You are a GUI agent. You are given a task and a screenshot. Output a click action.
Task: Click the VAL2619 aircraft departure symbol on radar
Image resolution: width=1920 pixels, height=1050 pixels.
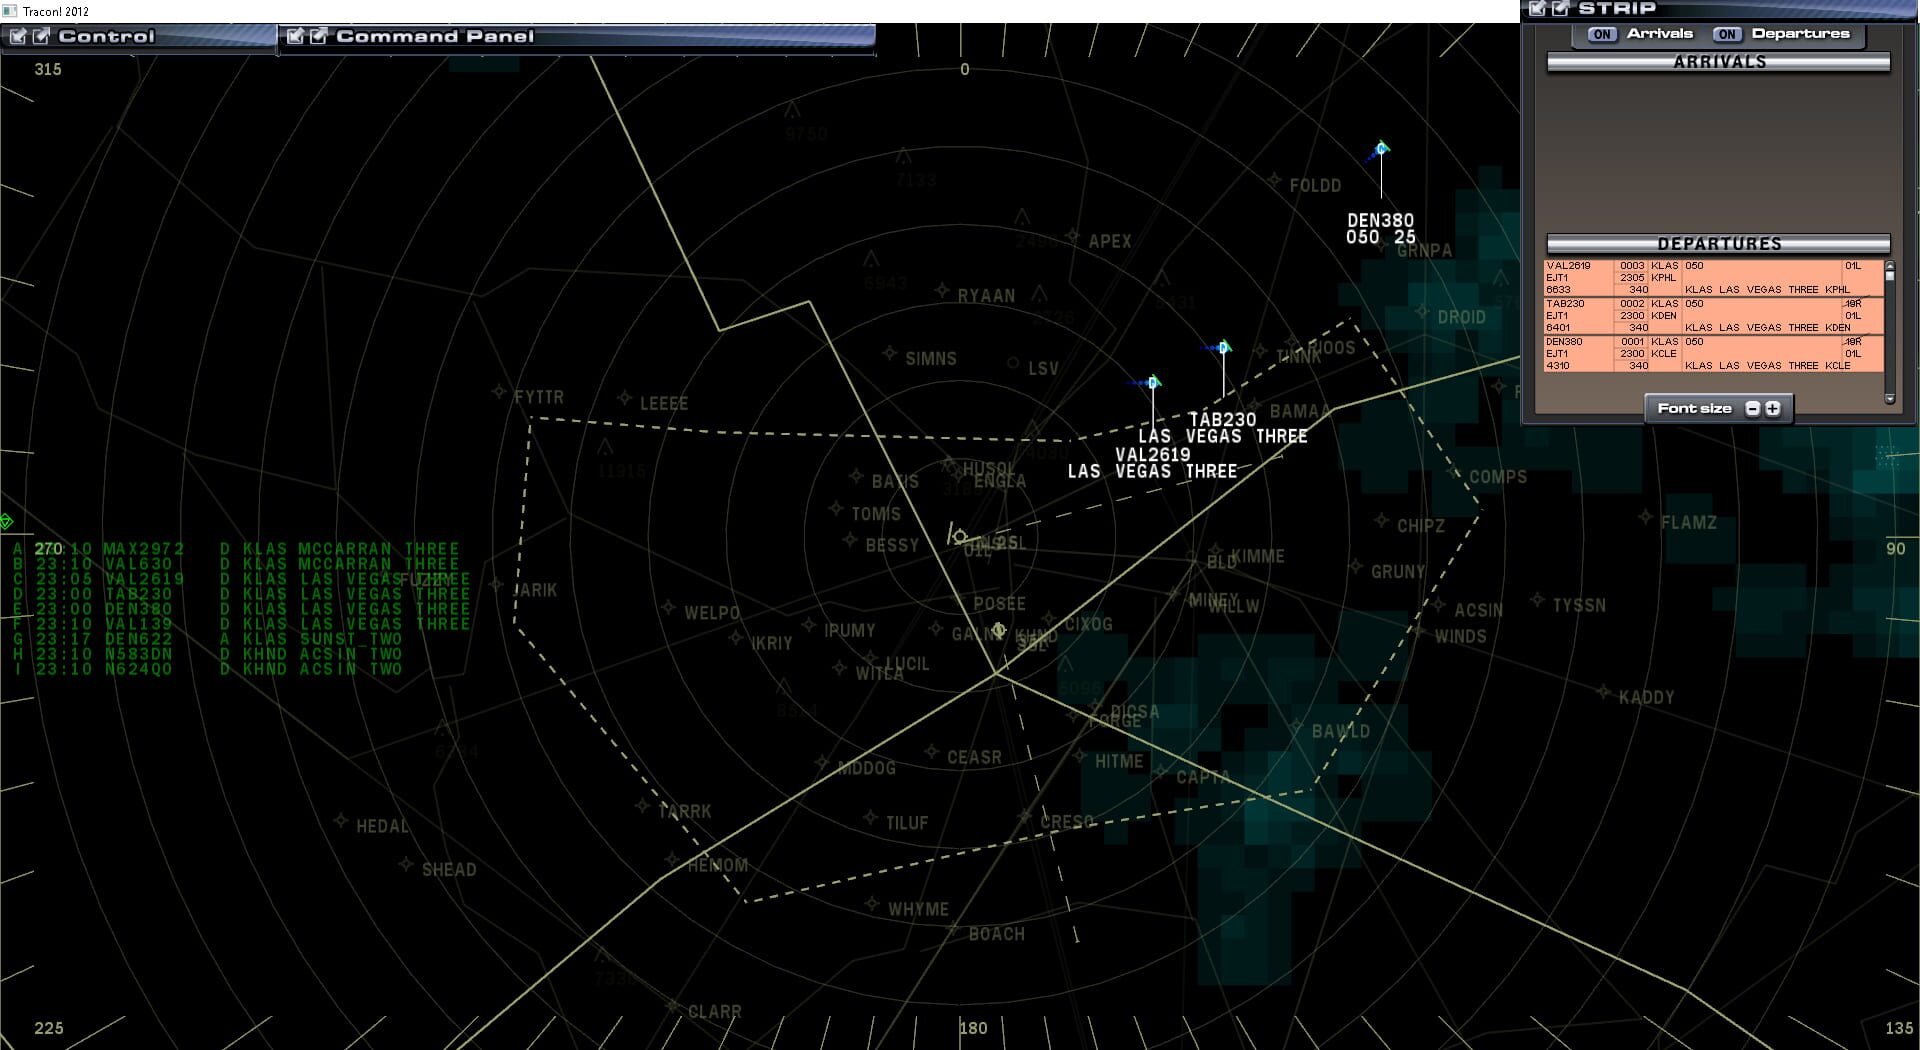point(1153,381)
